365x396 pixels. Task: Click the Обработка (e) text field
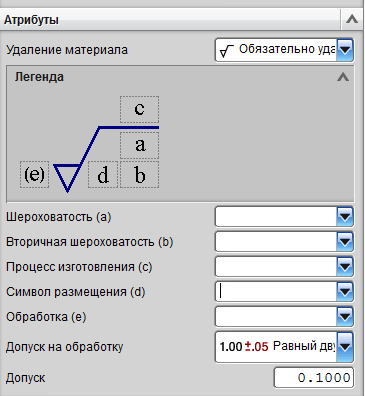tap(276, 317)
